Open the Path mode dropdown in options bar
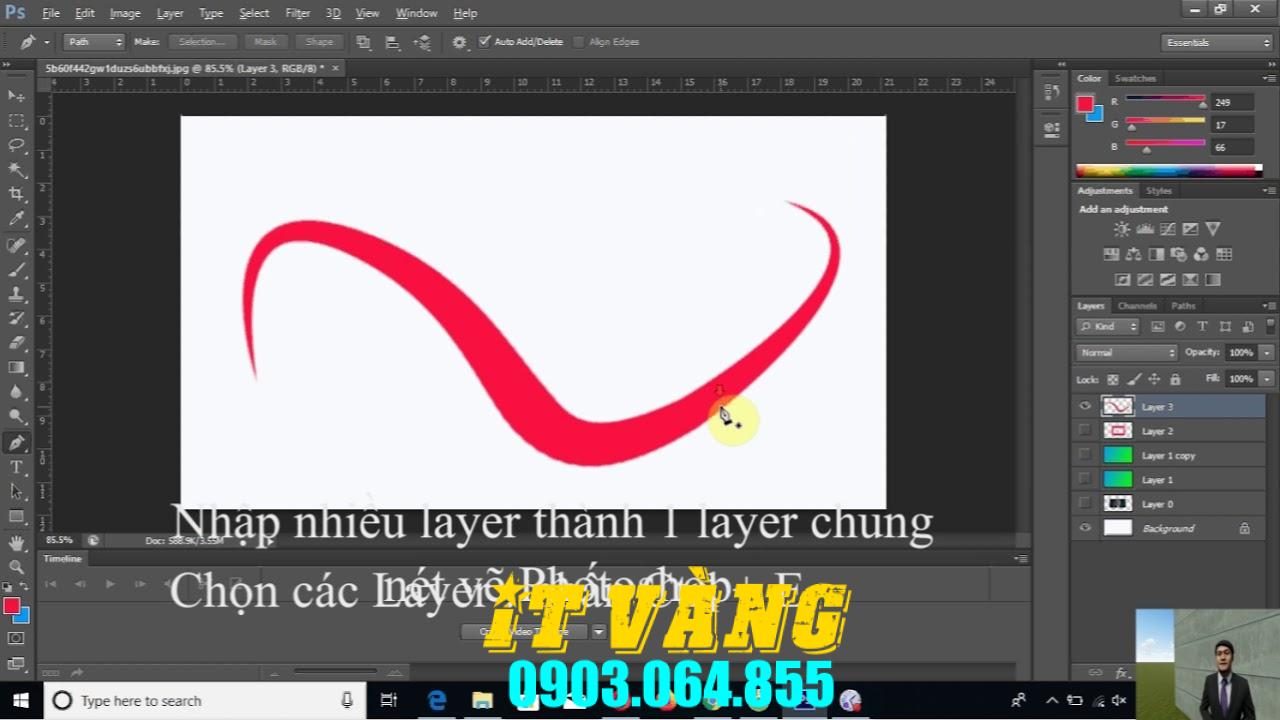Image resolution: width=1280 pixels, height=720 pixels. [93, 42]
